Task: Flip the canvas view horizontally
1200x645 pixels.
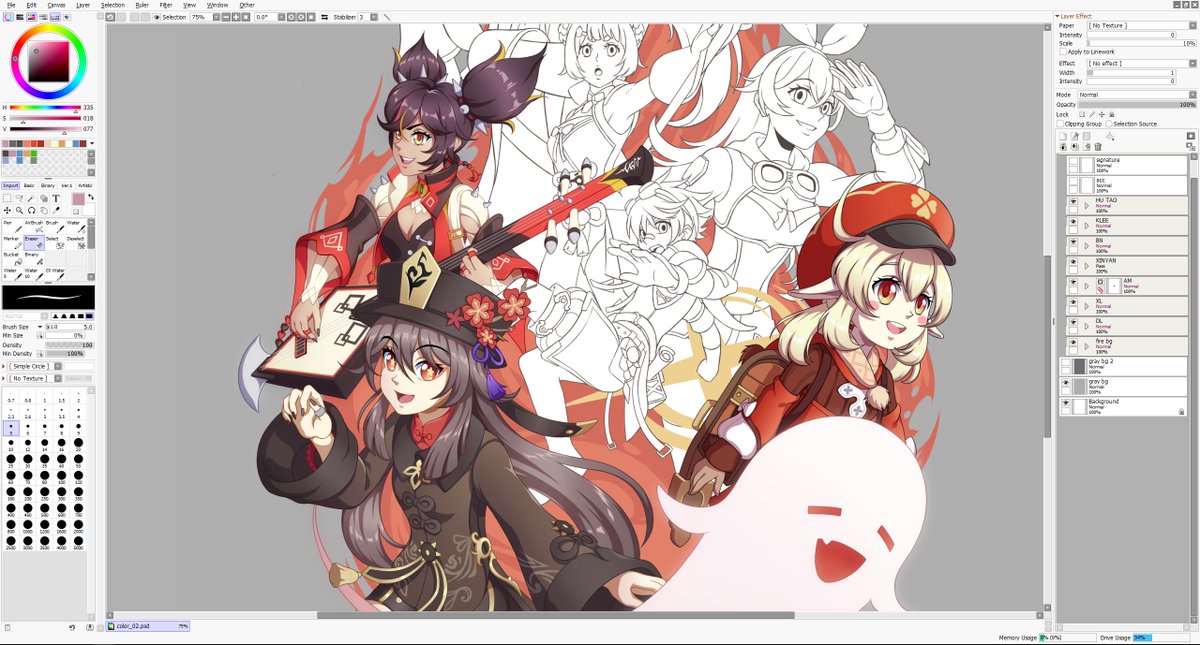Action: (x=324, y=17)
